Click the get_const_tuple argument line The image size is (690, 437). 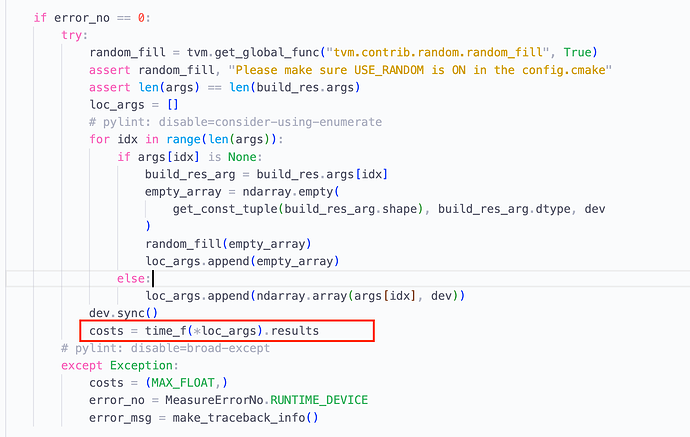(x=390, y=208)
